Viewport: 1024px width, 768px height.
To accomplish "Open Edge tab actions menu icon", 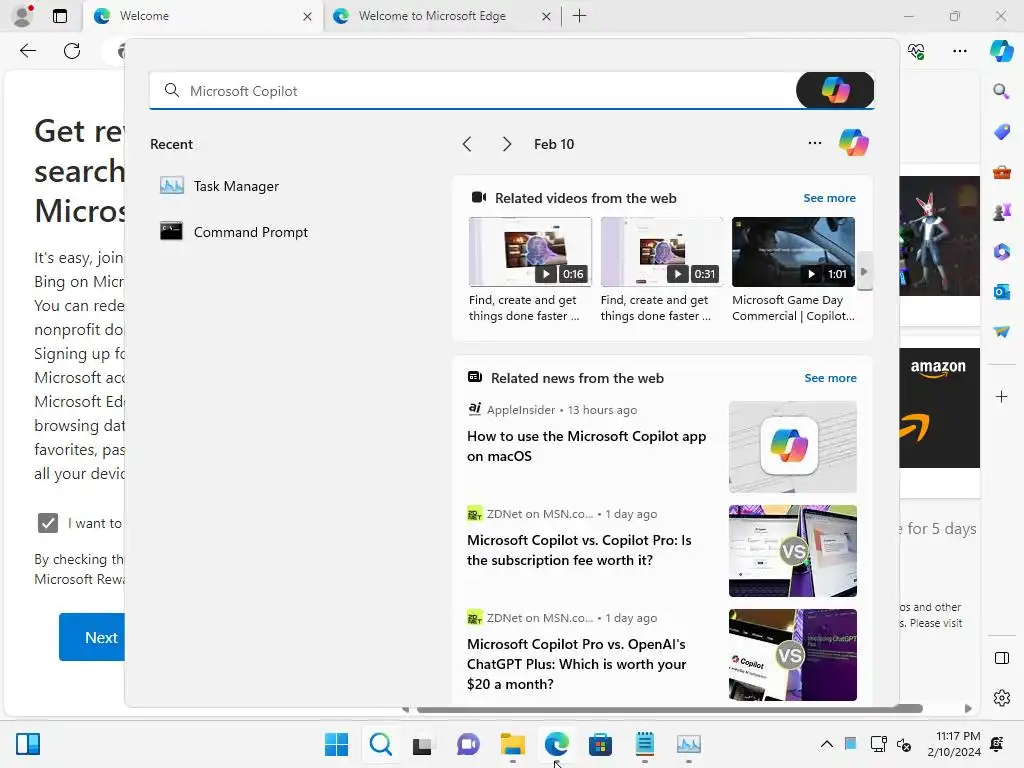I will coord(60,16).
